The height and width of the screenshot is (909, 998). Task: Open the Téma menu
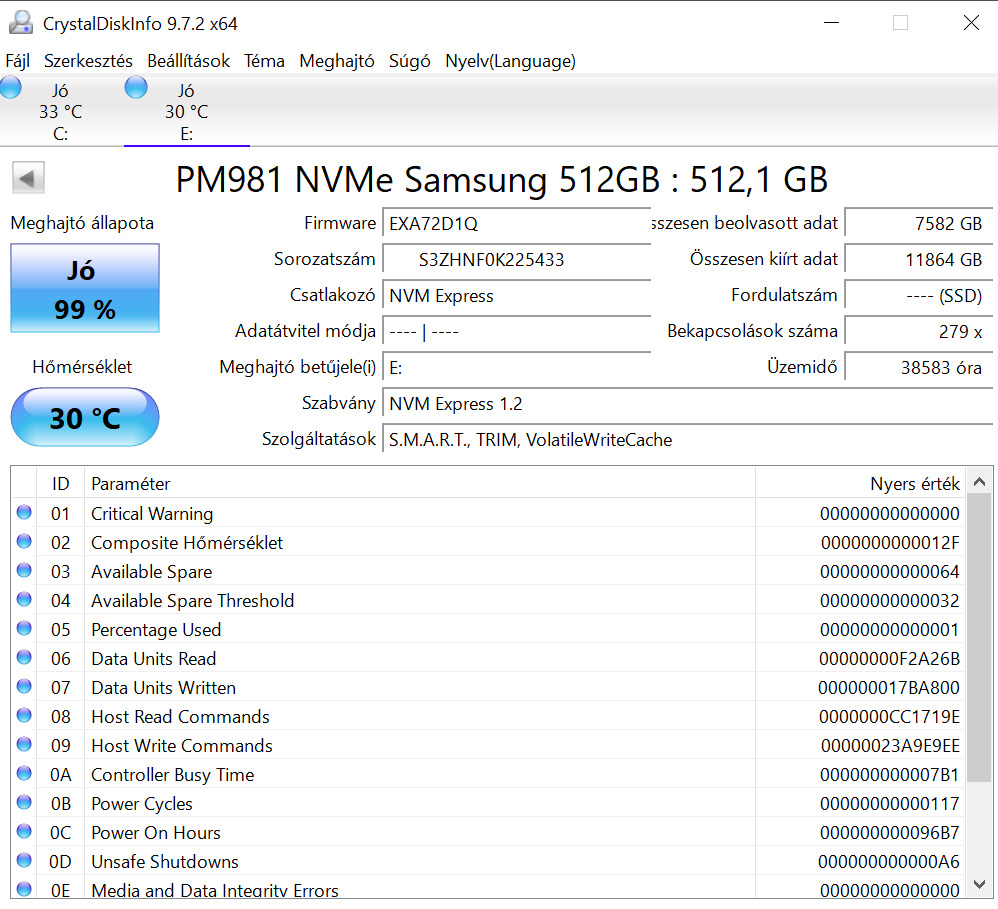coord(264,61)
